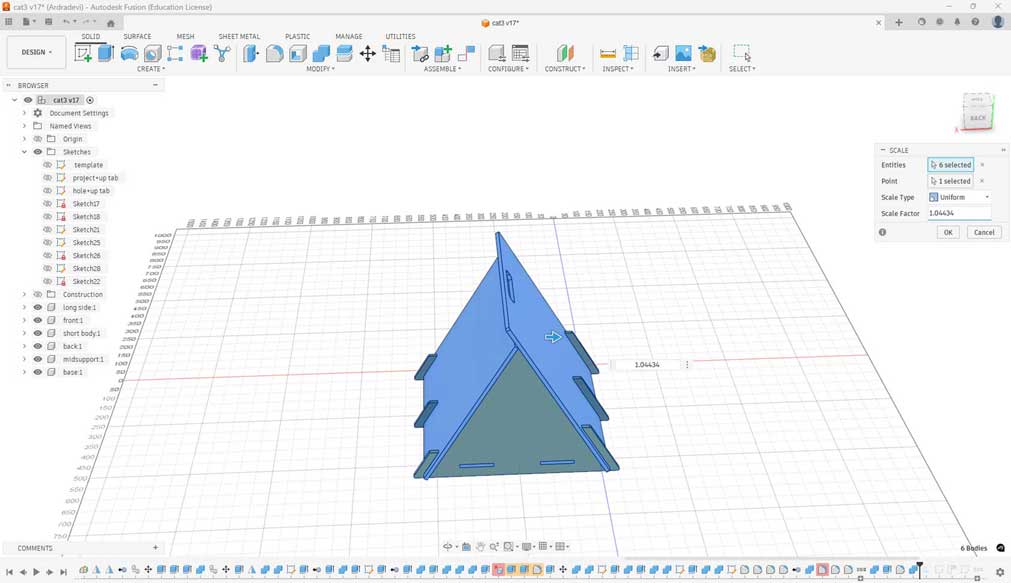Screen dimensions: 1011x583
Task: Switch to the Sheet Metal tab
Action: click(x=239, y=36)
